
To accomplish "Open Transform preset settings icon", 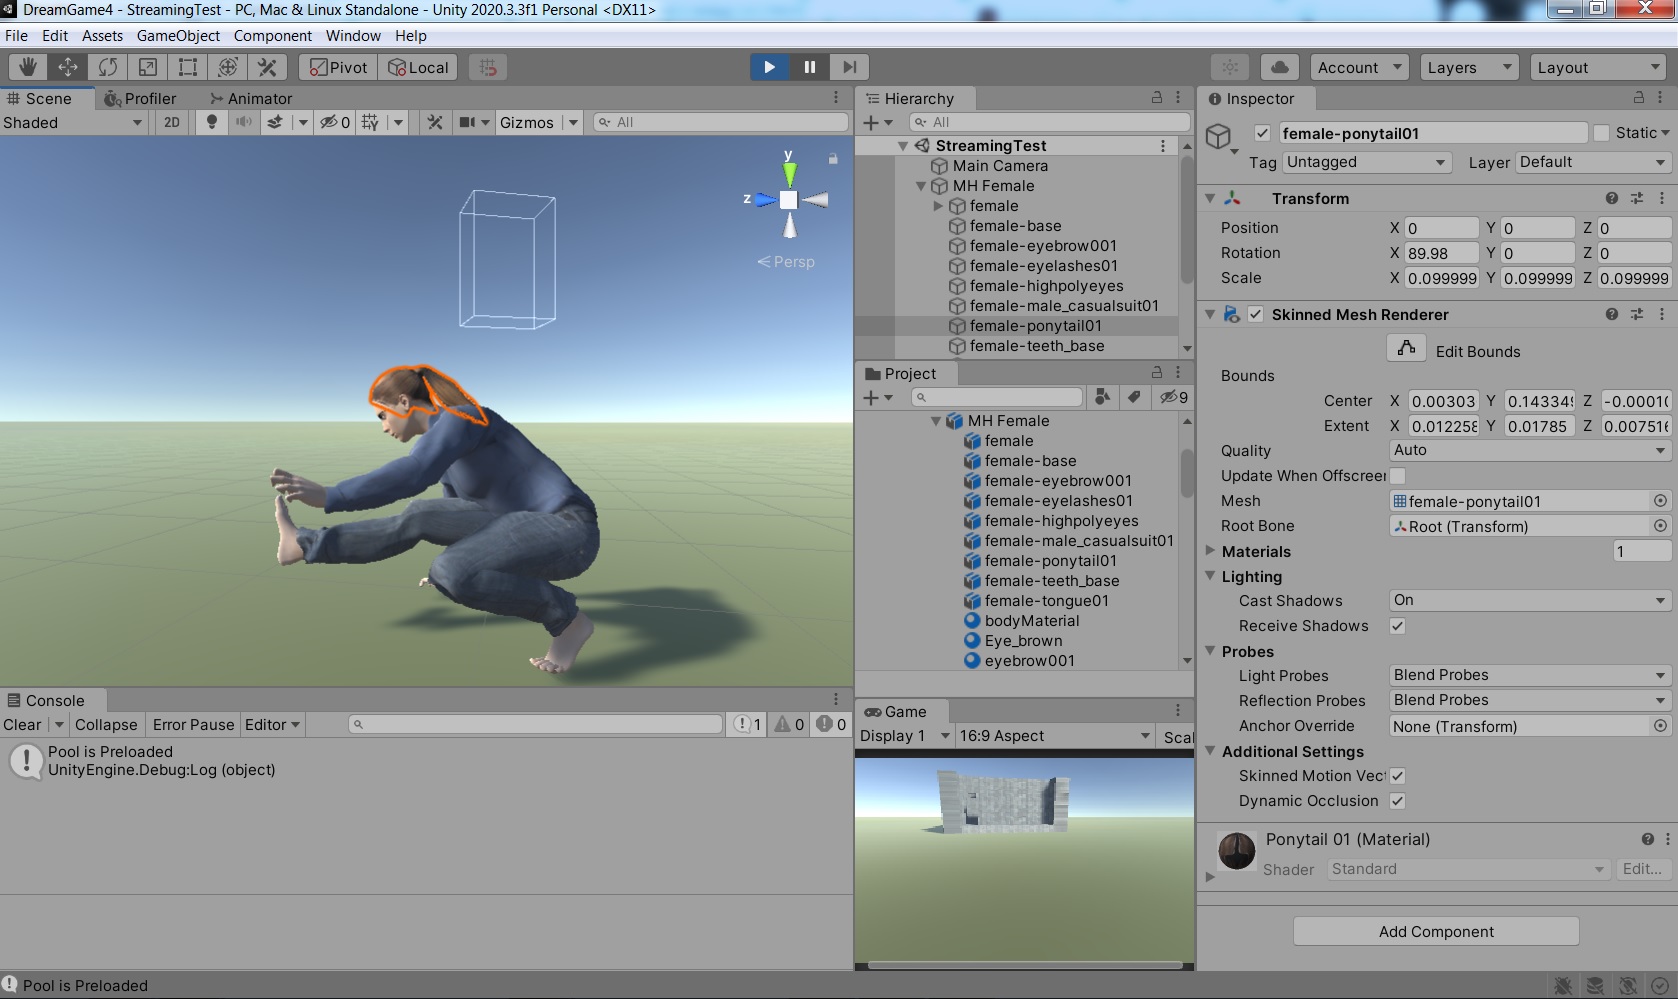I will click(1637, 198).
